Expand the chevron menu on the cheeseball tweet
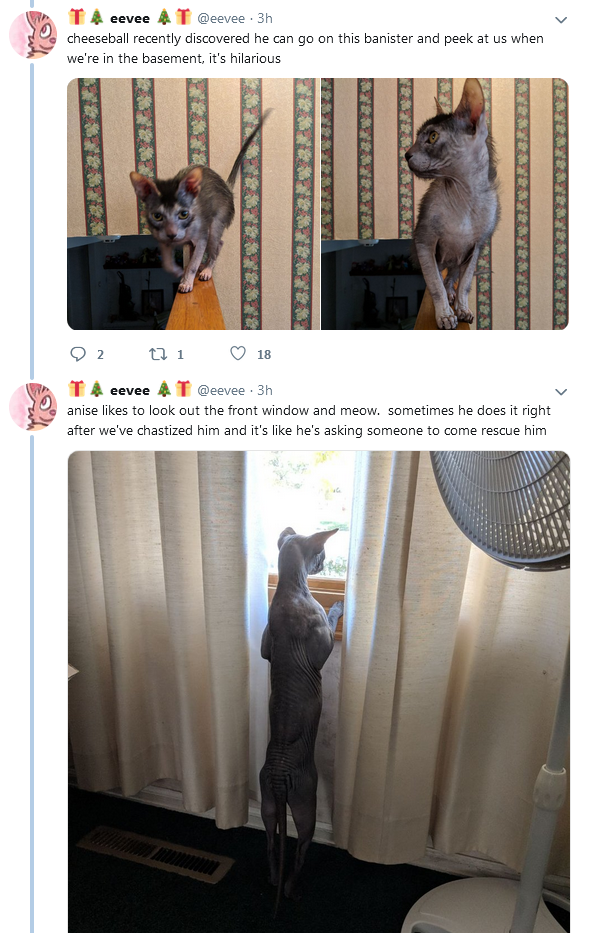The width and height of the screenshot is (594, 933). click(x=561, y=20)
